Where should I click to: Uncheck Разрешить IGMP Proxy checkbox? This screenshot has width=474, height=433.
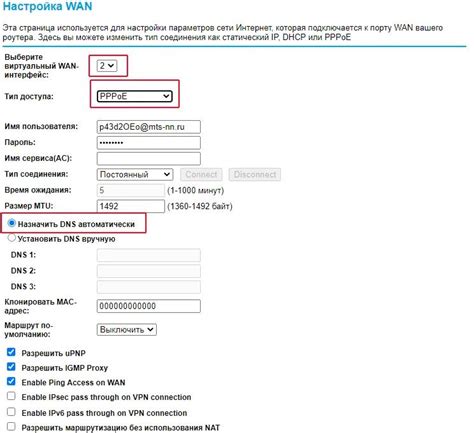click(x=11, y=367)
